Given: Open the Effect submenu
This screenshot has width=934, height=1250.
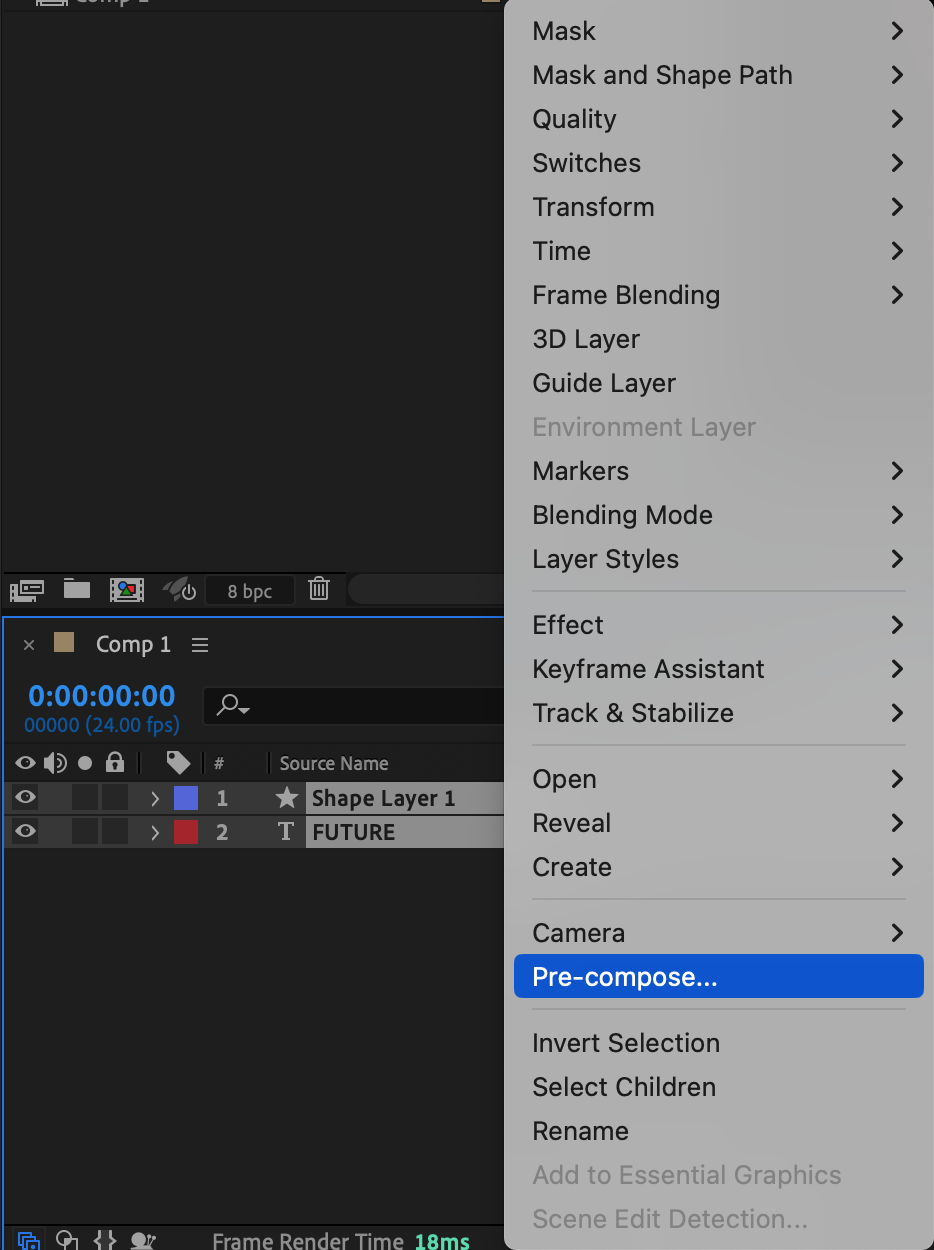Looking at the screenshot, I should point(718,625).
